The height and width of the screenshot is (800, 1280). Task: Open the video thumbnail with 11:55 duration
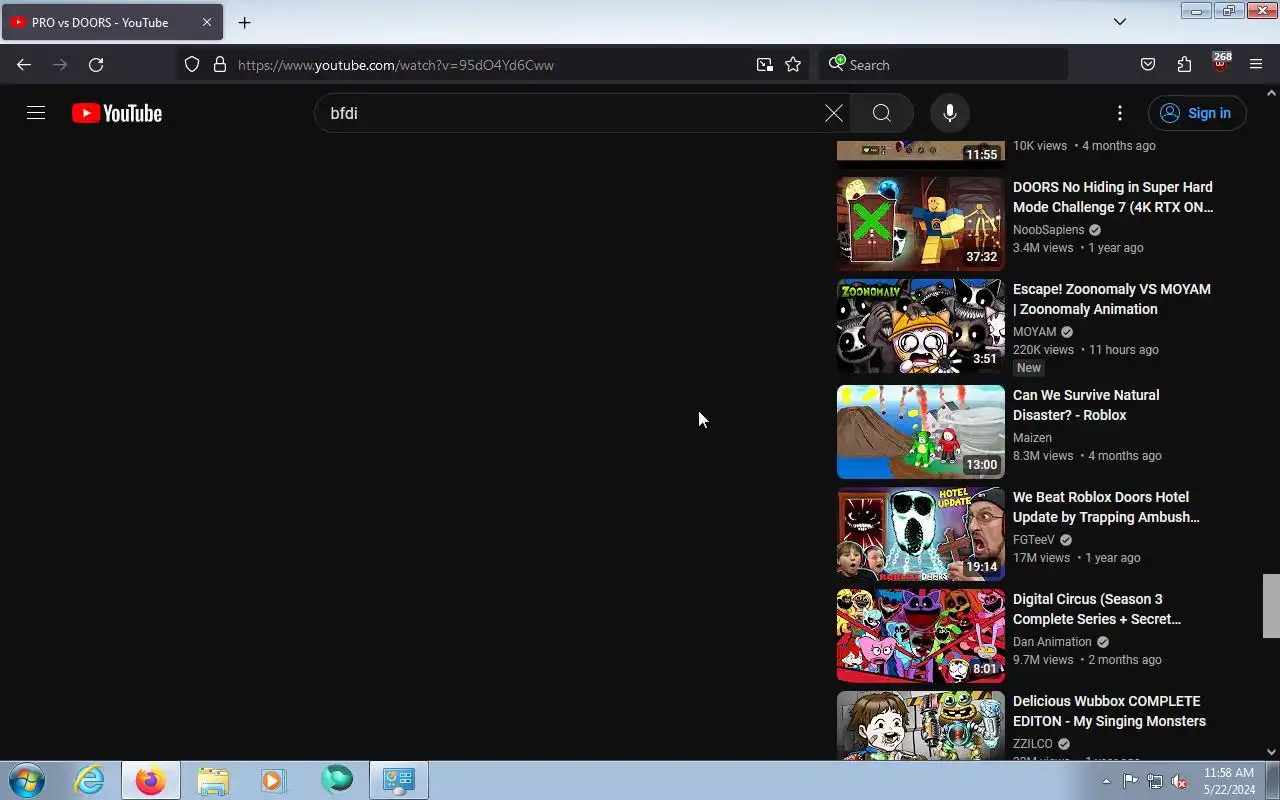coord(921,150)
